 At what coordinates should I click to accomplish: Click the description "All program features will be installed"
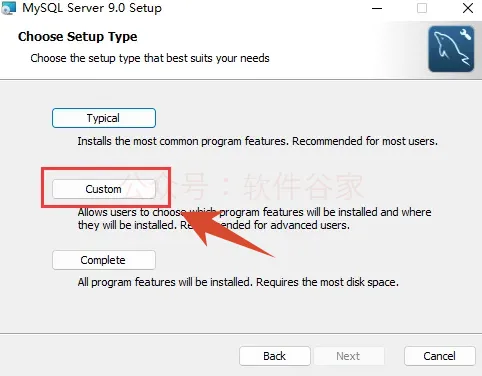[x=165, y=282]
